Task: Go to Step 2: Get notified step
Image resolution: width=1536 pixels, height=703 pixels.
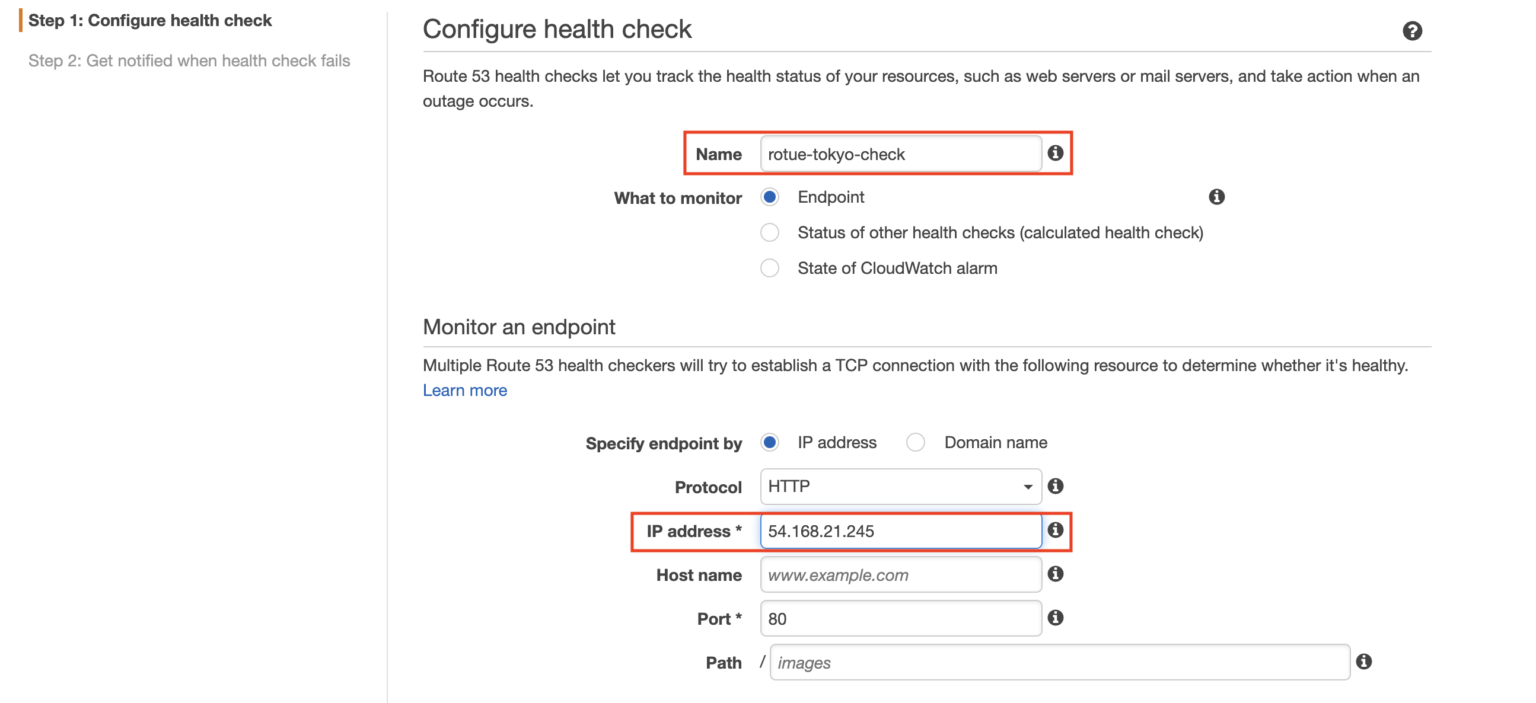Action: pyautogui.click(x=189, y=61)
